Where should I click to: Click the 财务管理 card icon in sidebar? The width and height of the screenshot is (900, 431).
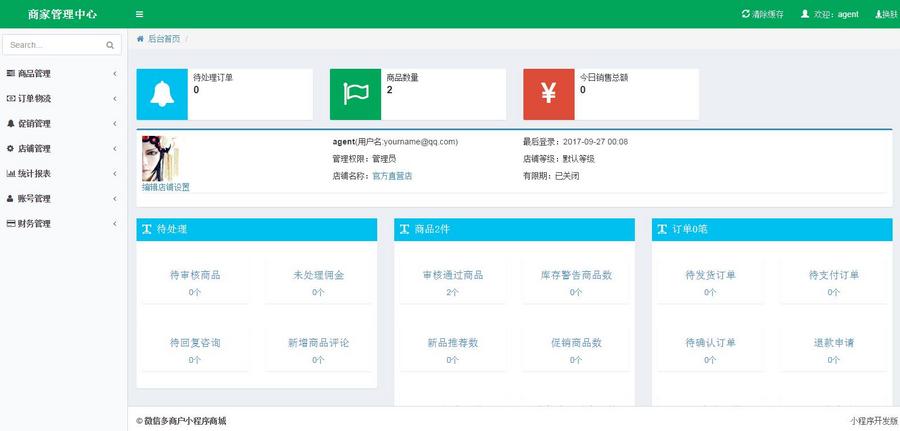pyautogui.click(x=10, y=223)
